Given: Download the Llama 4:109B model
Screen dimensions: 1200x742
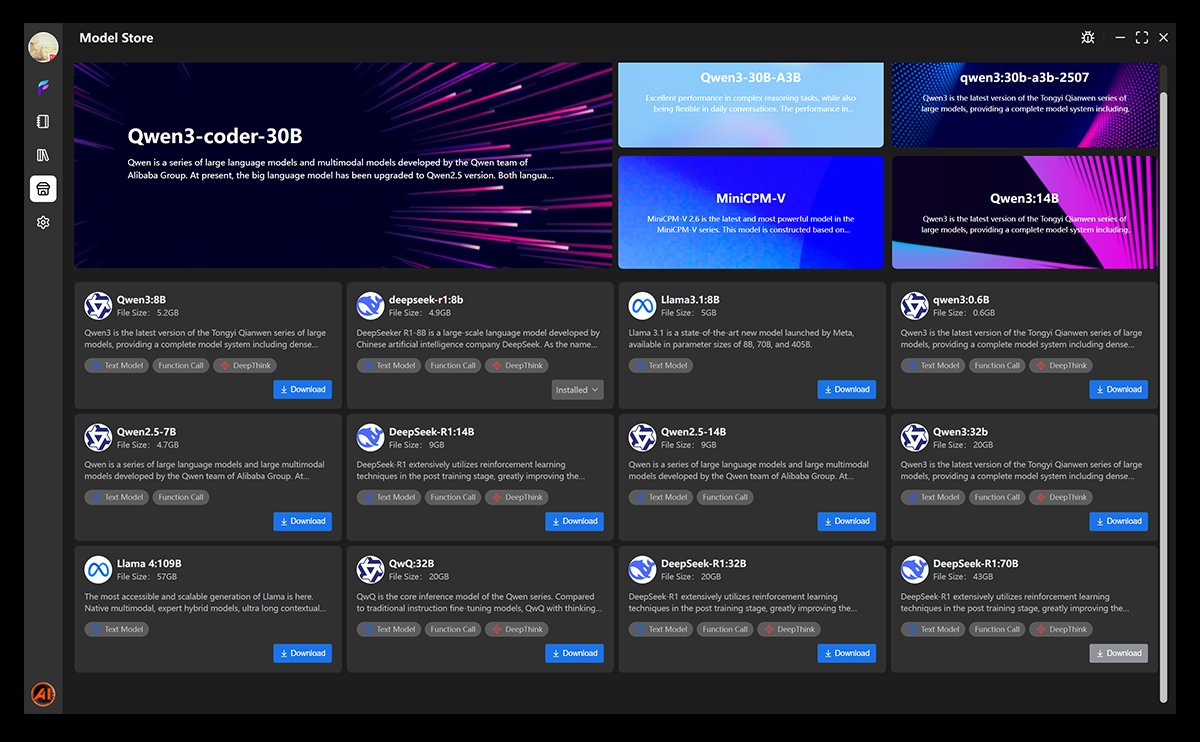Looking at the screenshot, I should click(x=303, y=653).
